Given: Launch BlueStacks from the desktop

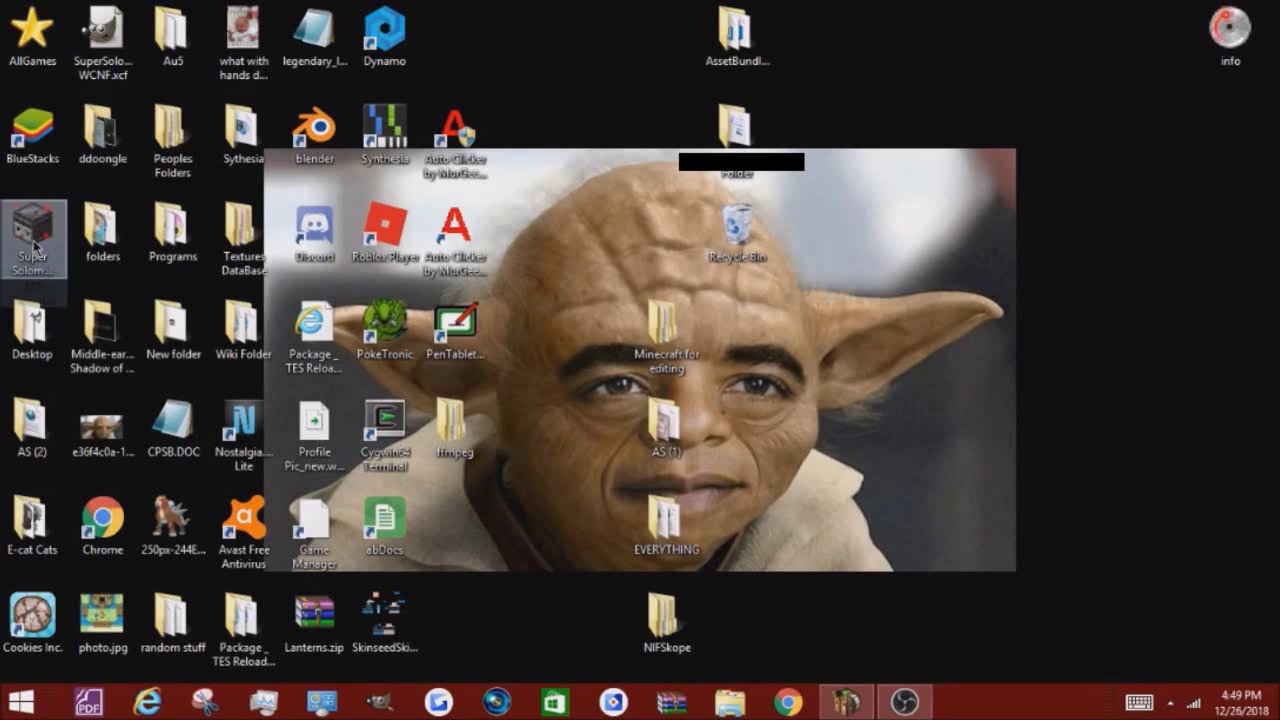Looking at the screenshot, I should coord(32,135).
